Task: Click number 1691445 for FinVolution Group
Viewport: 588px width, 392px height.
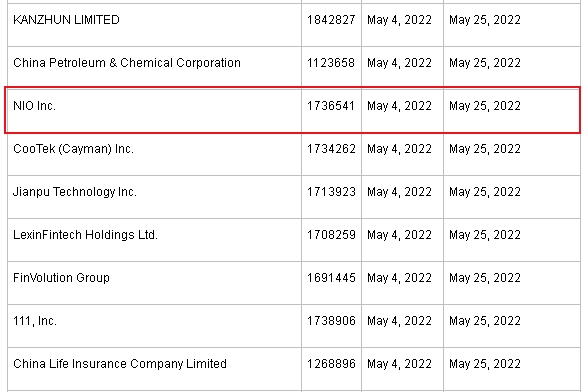Action: (331, 278)
